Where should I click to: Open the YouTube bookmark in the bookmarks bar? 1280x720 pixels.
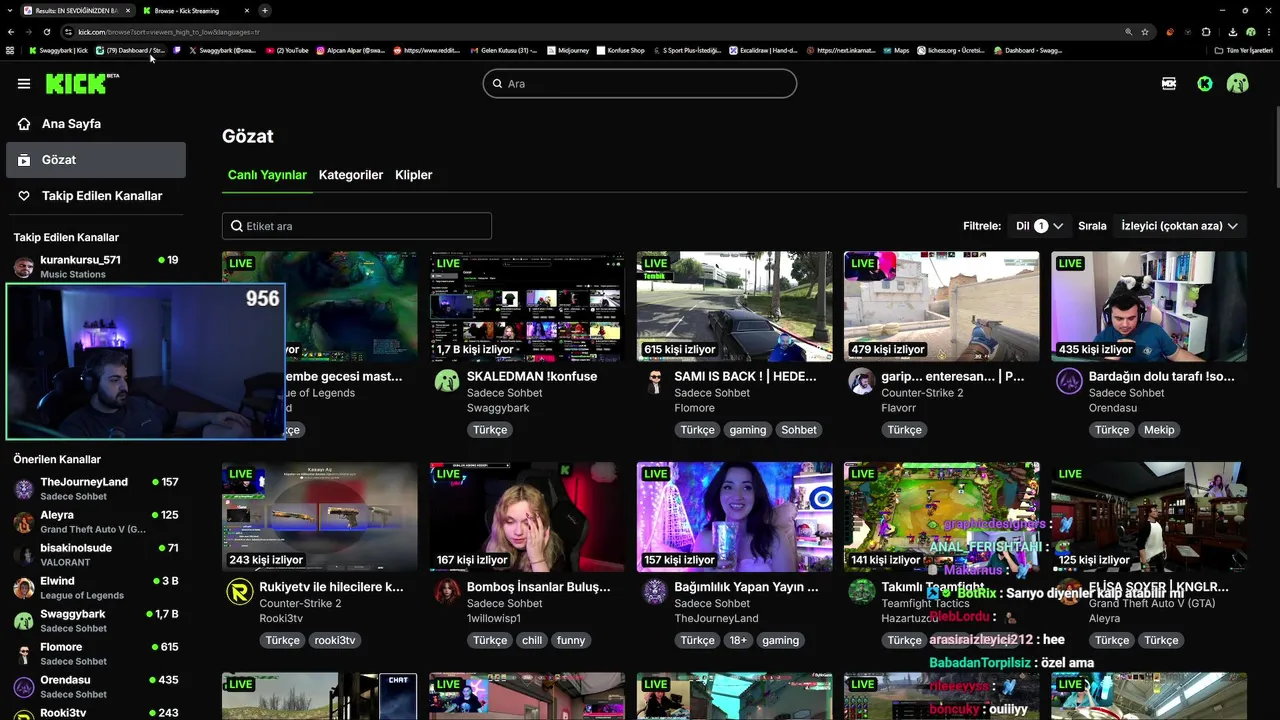(287, 50)
